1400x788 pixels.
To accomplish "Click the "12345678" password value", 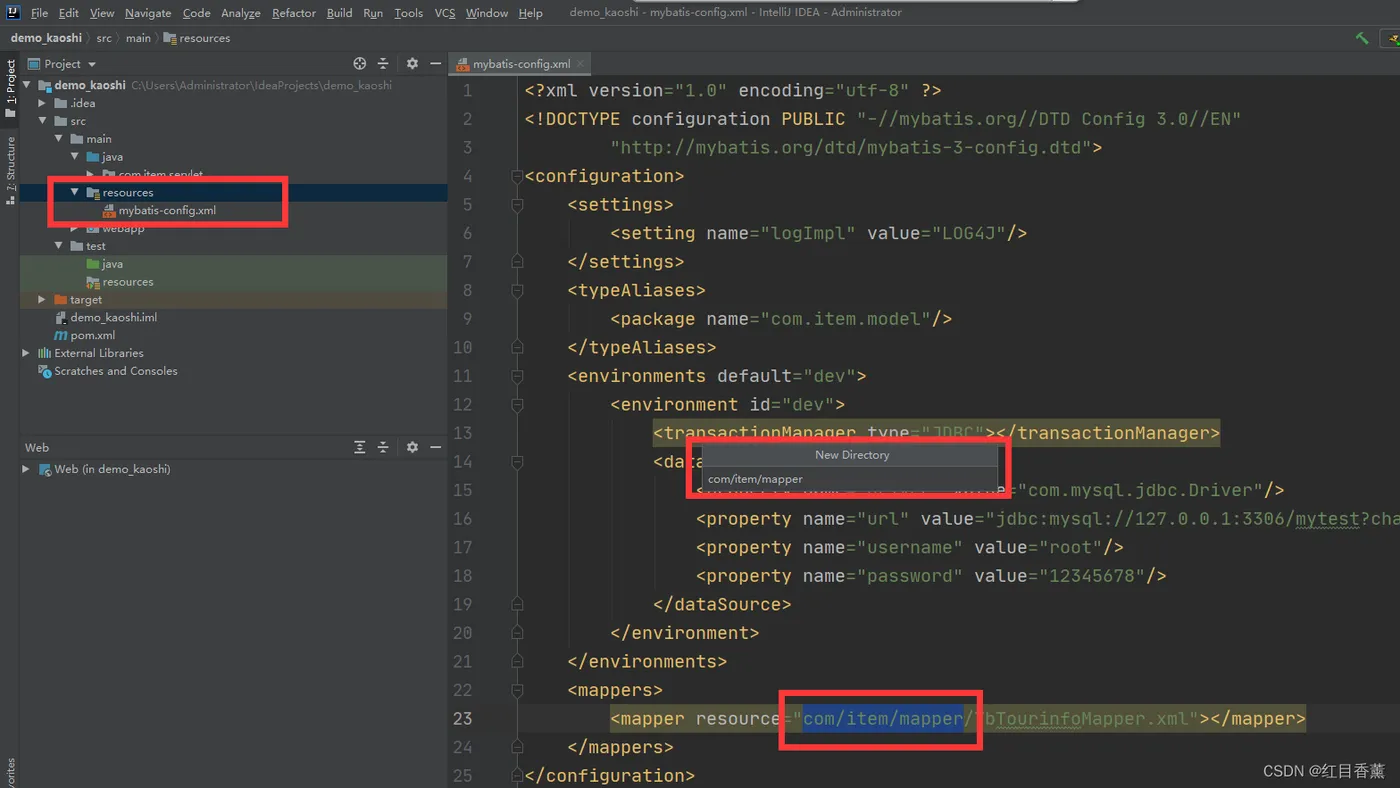I will 1093,576.
